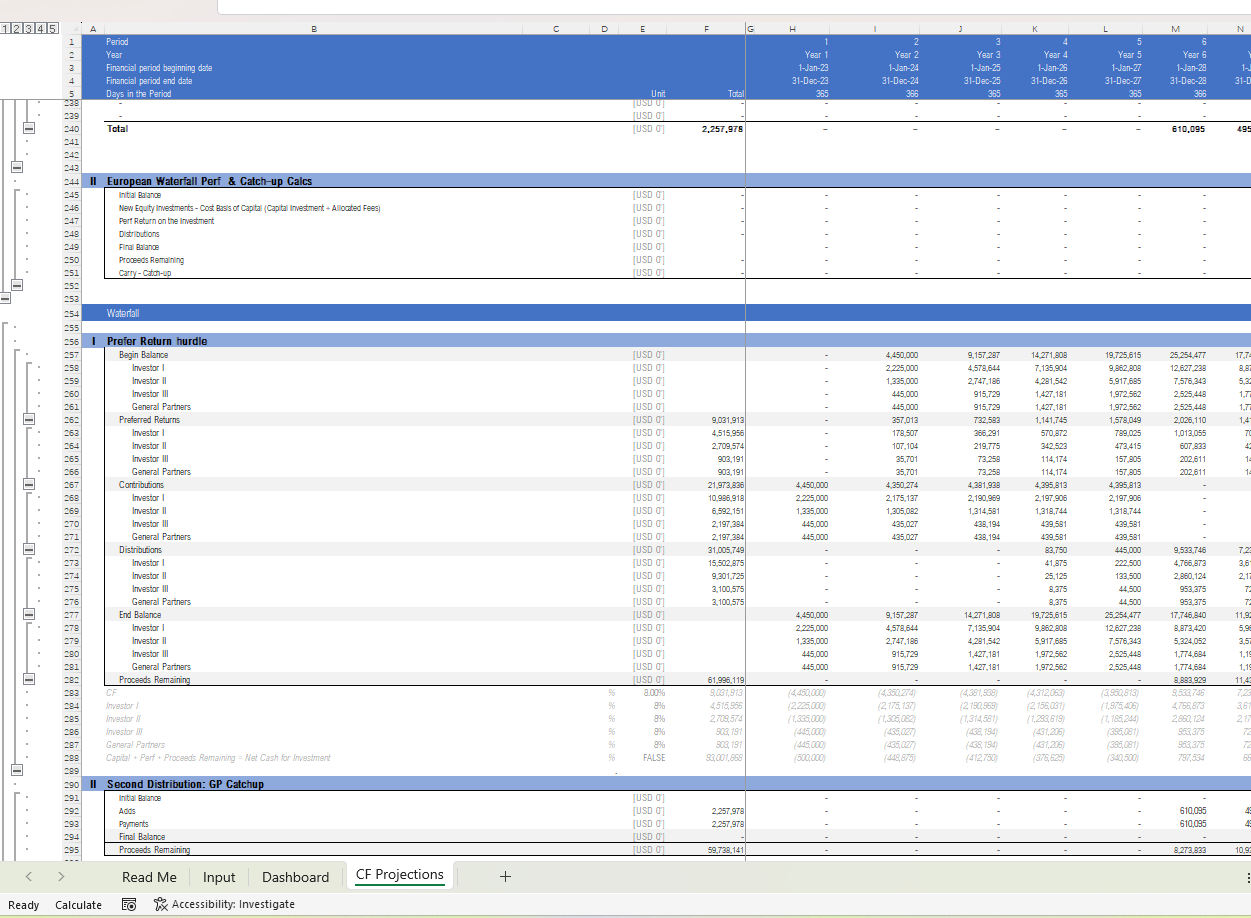Show outline level 2 rows
This screenshot has width=1251, height=918.
pyautogui.click(x=17, y=29)
